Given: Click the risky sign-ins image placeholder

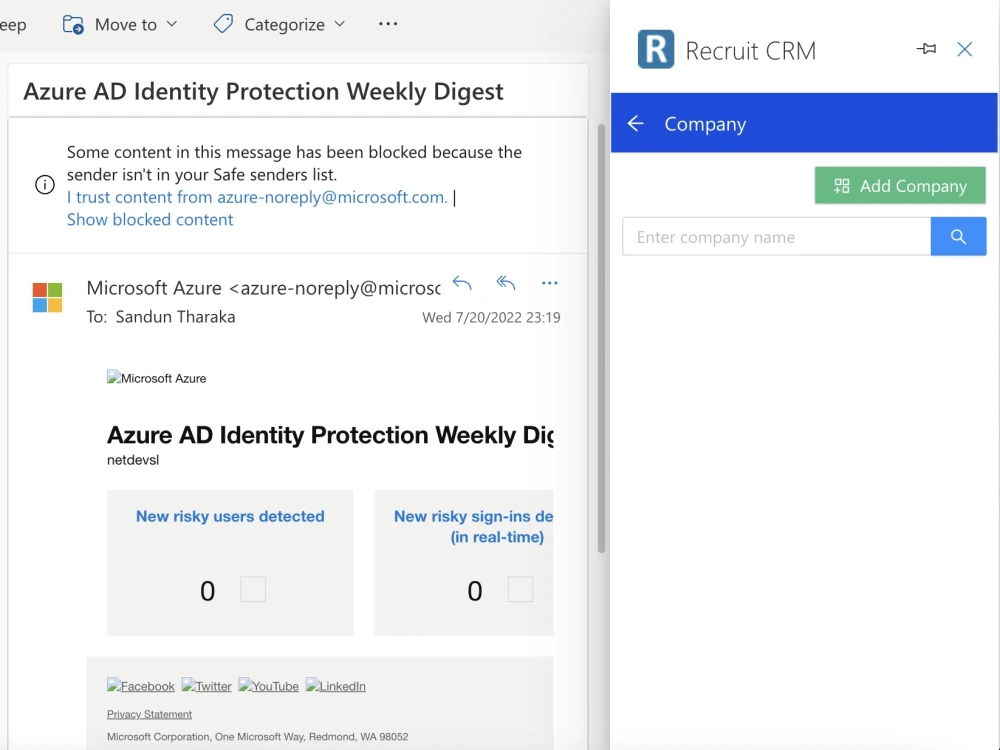Looking at the screenshot, I should pos(520,589).
